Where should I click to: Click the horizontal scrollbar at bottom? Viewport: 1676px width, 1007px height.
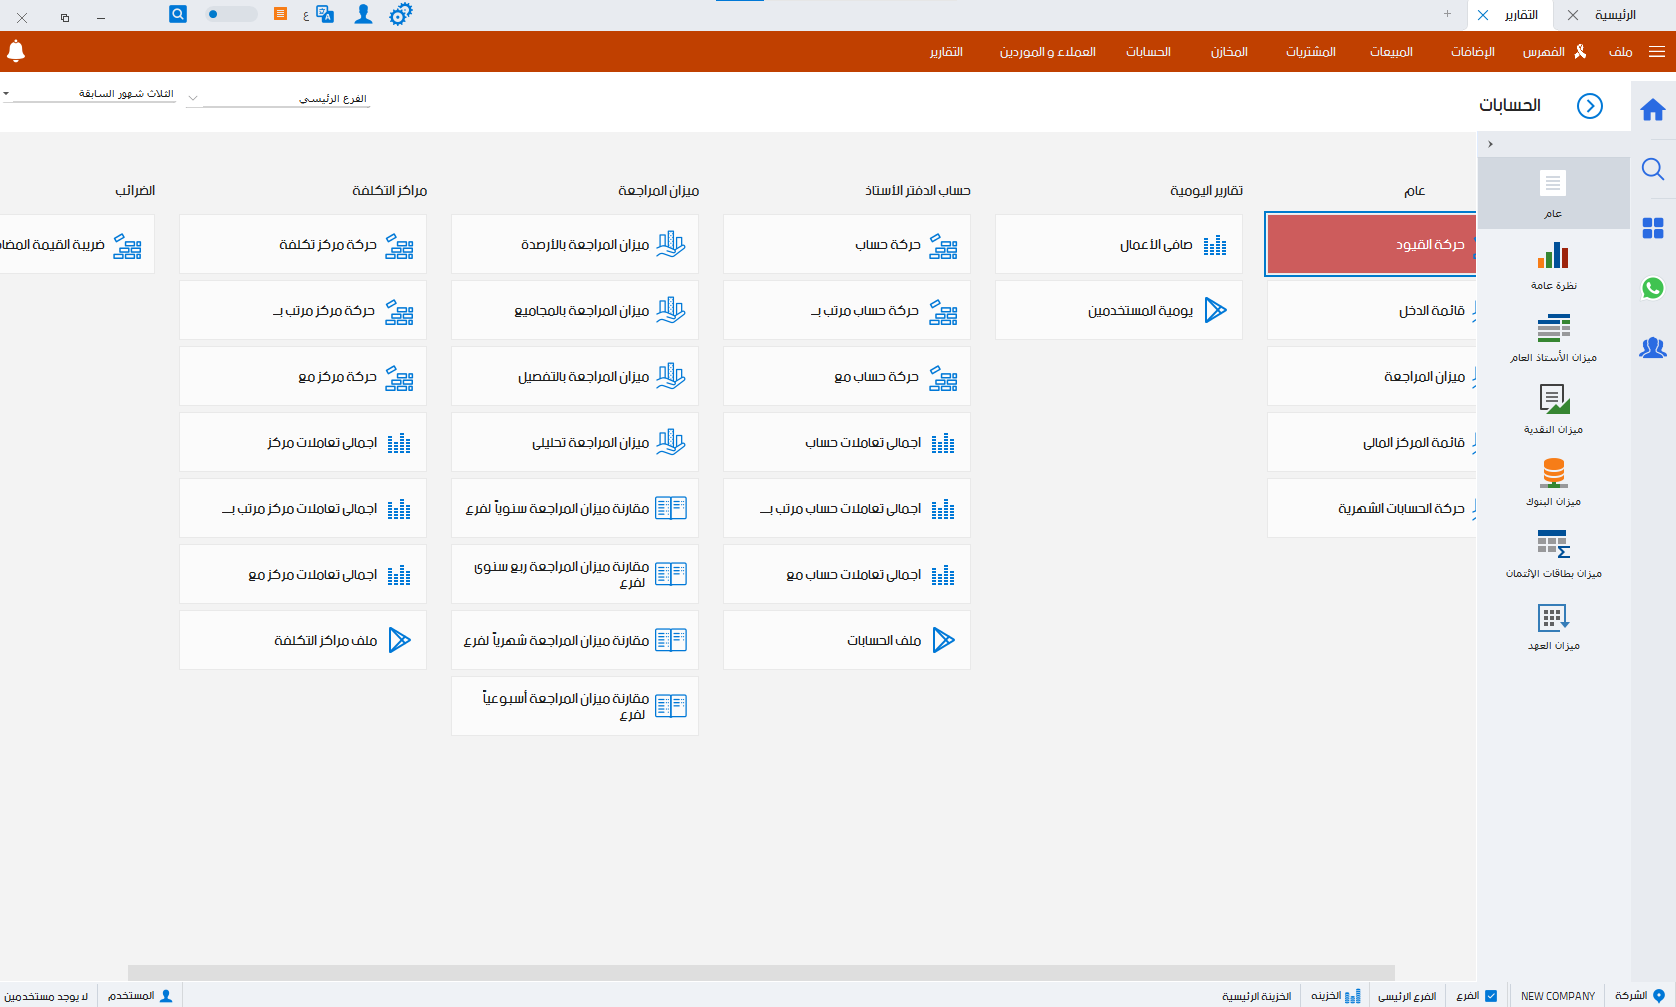[760, 973]
